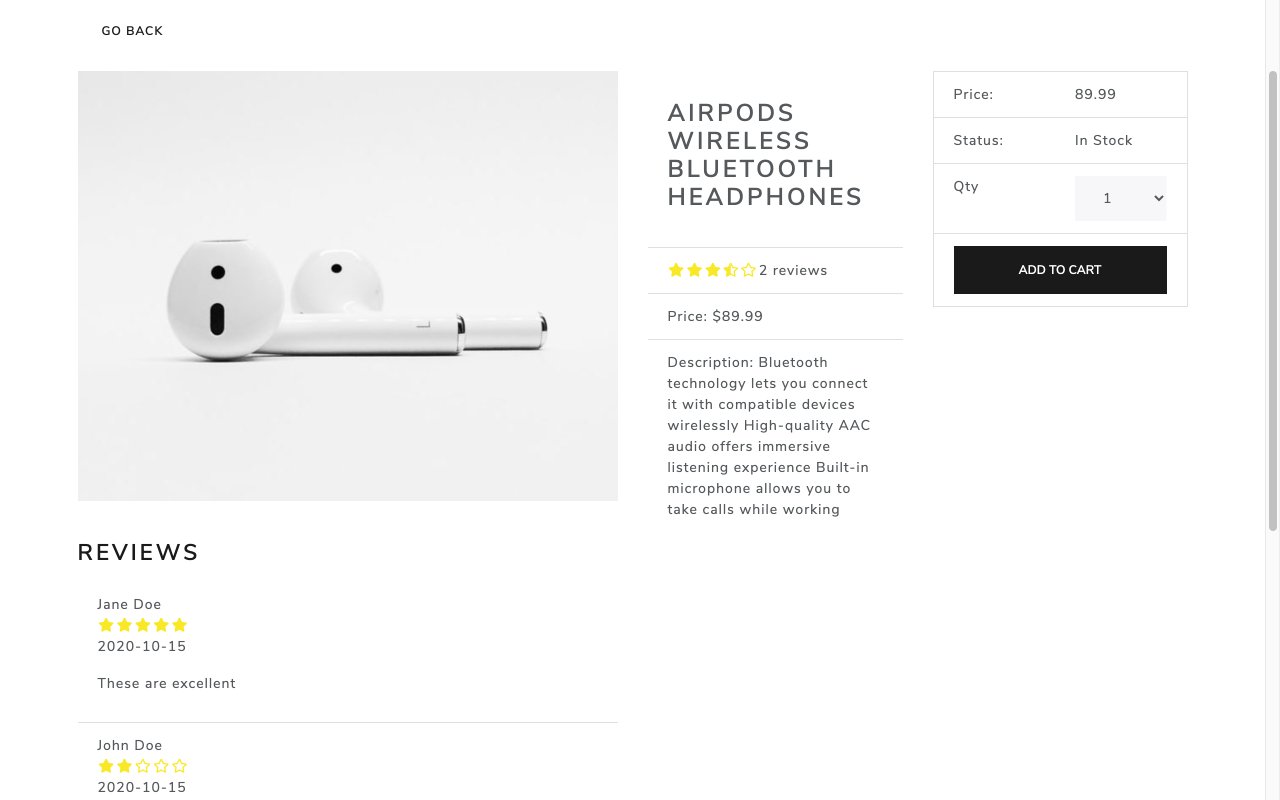Click the empty fifth star beside '2 reviews'
The width and height of the screenshot is (1280, 800).
click(x=749, y=270)
